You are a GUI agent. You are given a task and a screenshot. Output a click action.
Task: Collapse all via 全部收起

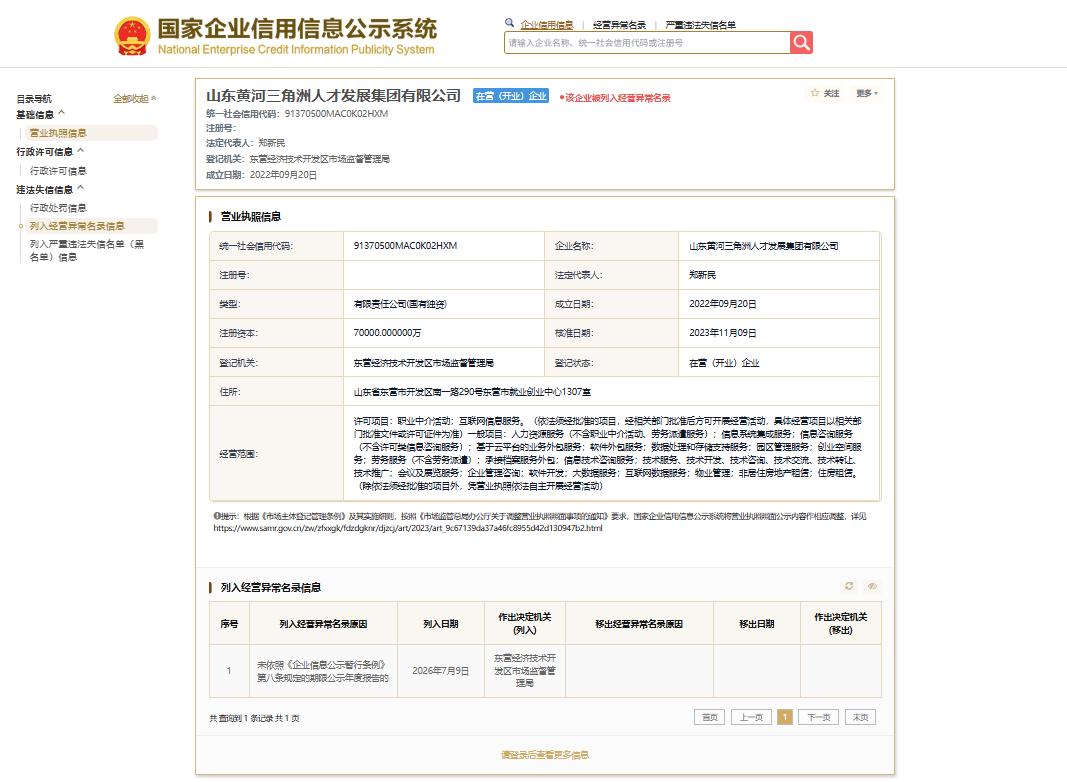pyautogui.click(x=135, y=99)
